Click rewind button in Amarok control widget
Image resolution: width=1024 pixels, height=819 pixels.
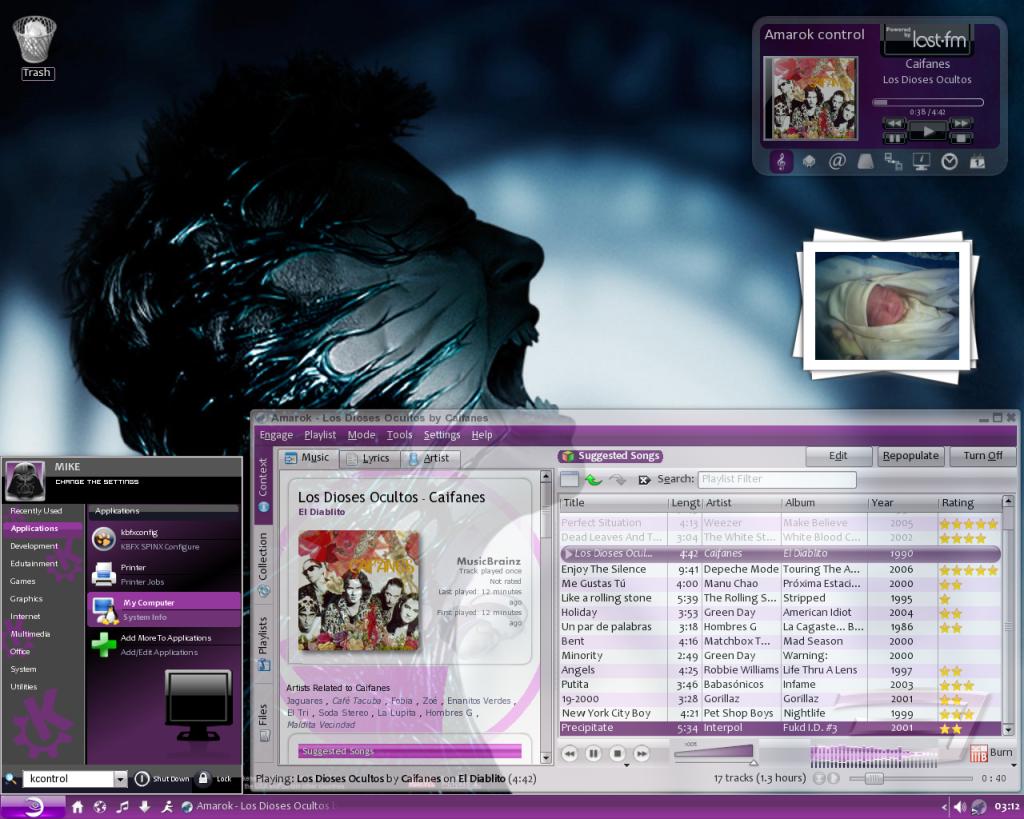click(x=894, y=123)
